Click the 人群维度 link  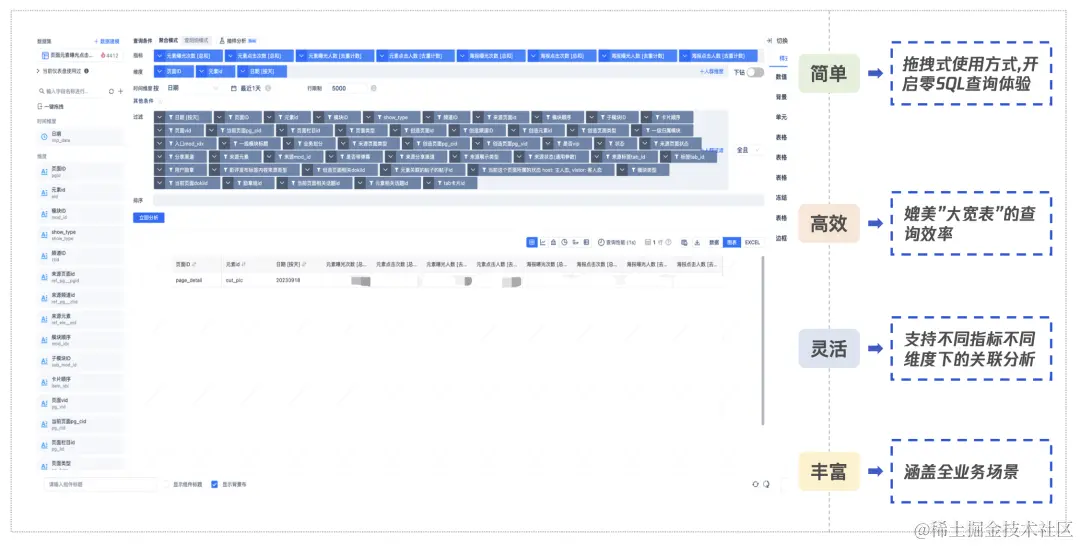tap(712, 72)
